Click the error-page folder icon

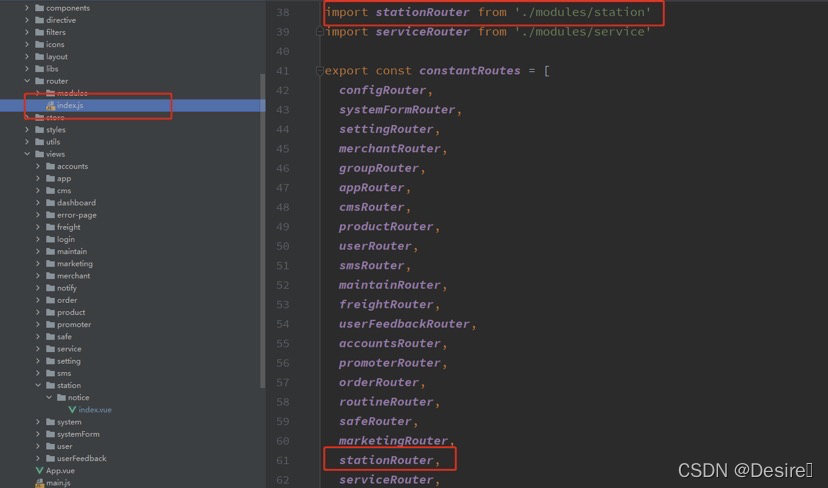[51, 215]
